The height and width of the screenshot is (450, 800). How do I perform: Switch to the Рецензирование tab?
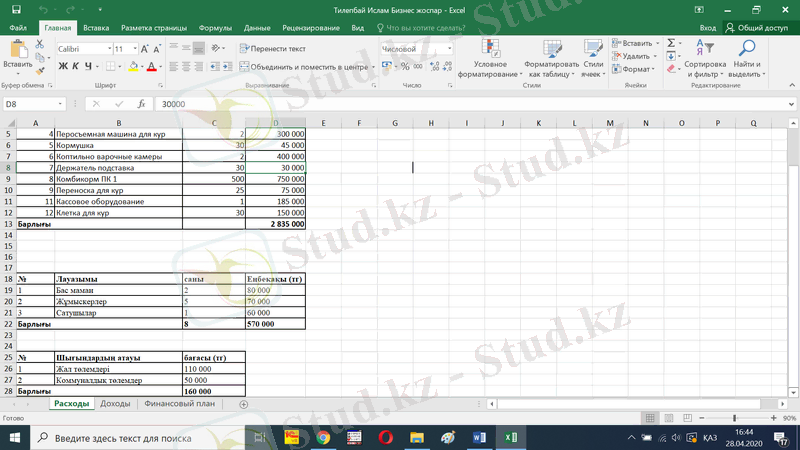(x=311, y=28)
